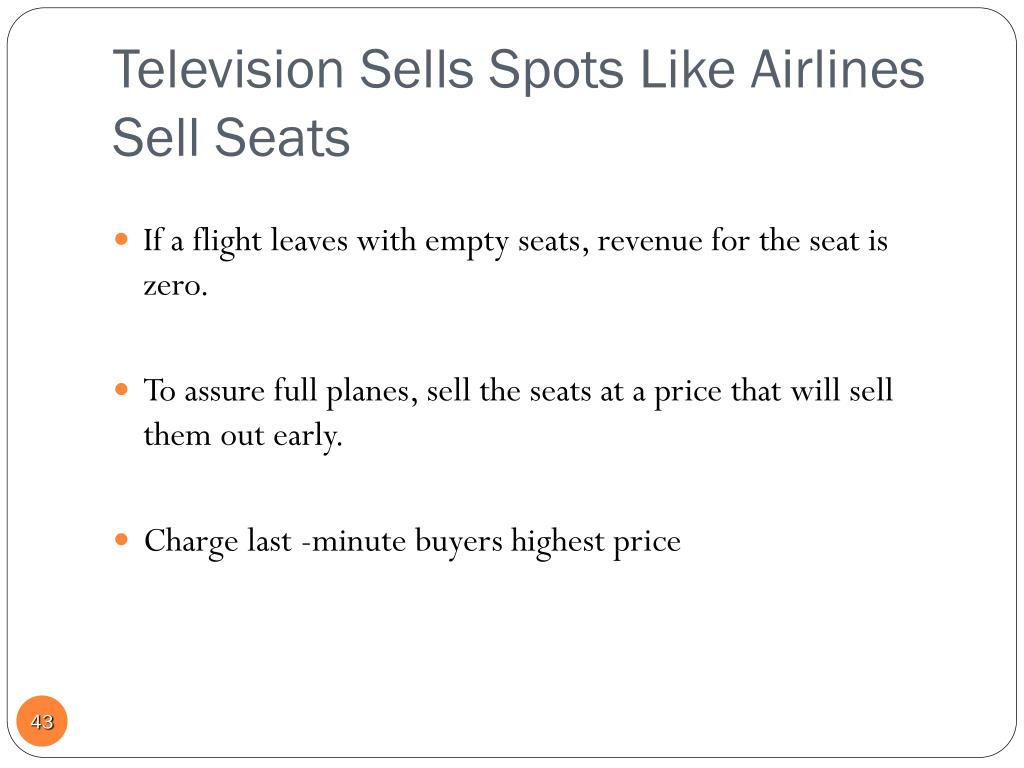Screen dimensions: 1024x768
Task: Click 'Charge last -minute buyers highest price'
Action: (x=412, y=542)
